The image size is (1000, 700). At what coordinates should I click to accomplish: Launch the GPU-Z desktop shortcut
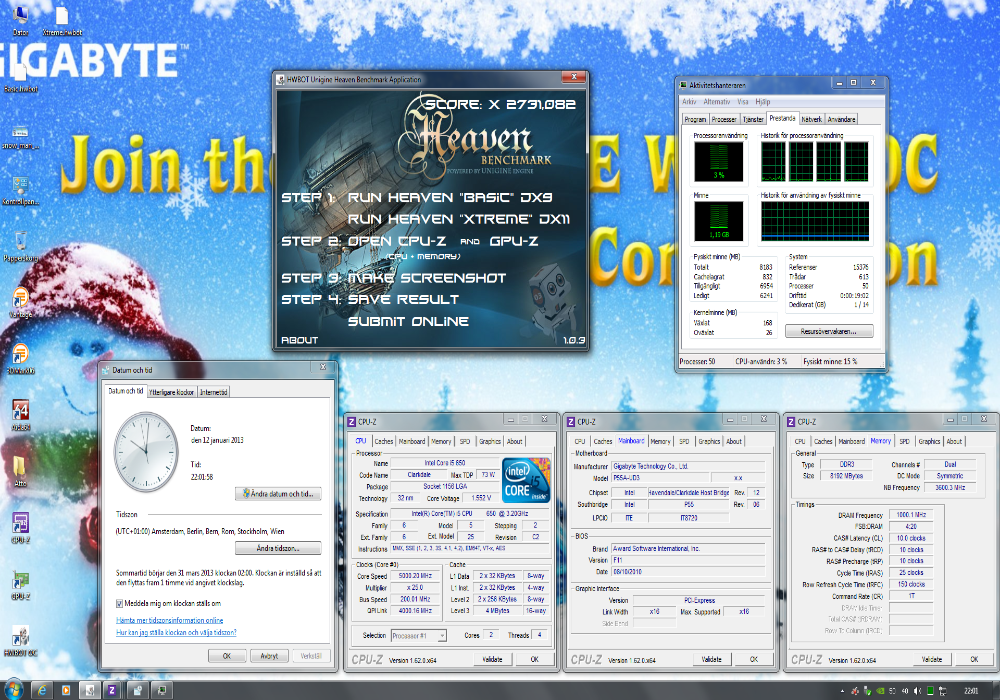coord(20,583)
